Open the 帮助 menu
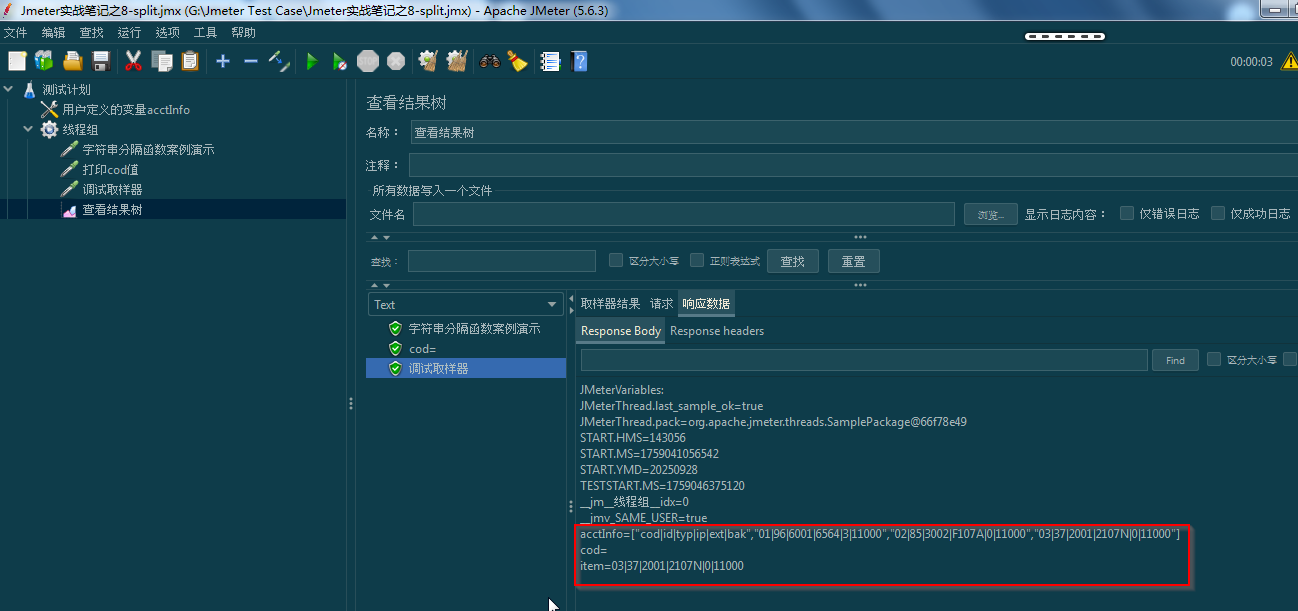This screenshot has width=1298, height=611. tap(243, 32)
